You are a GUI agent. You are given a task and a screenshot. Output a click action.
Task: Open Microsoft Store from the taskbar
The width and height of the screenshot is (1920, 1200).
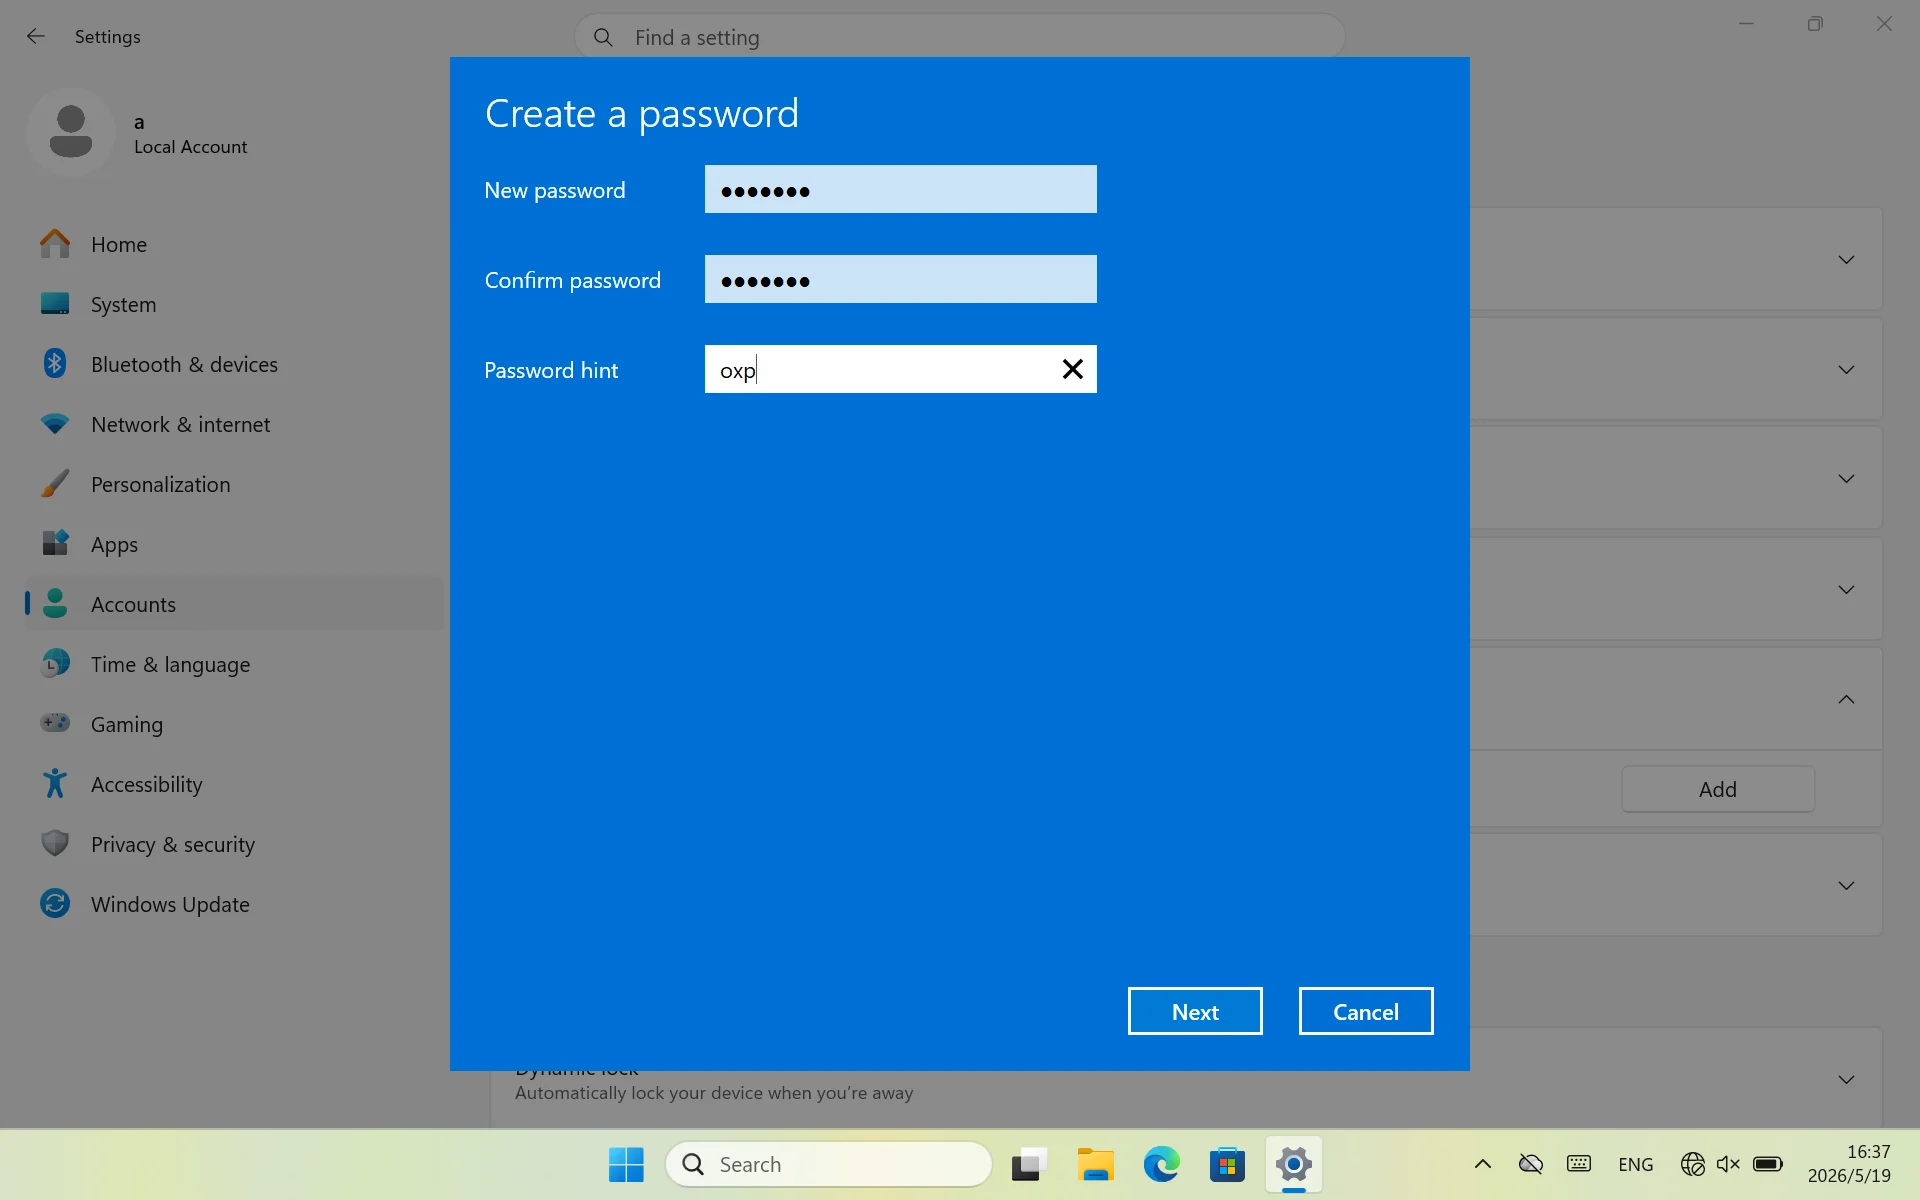(x=1227, y=1164)
